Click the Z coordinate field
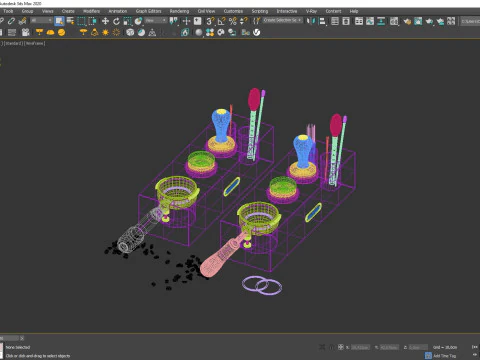The width and height of the screenshot is (480, 360). click(418, 347)
